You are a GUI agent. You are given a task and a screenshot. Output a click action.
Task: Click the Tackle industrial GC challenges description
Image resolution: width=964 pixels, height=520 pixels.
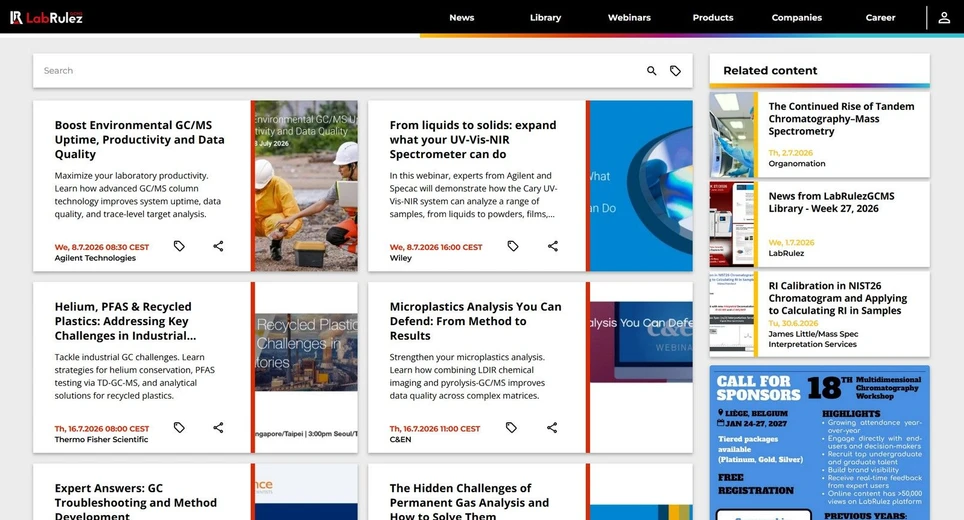(135, 376)
